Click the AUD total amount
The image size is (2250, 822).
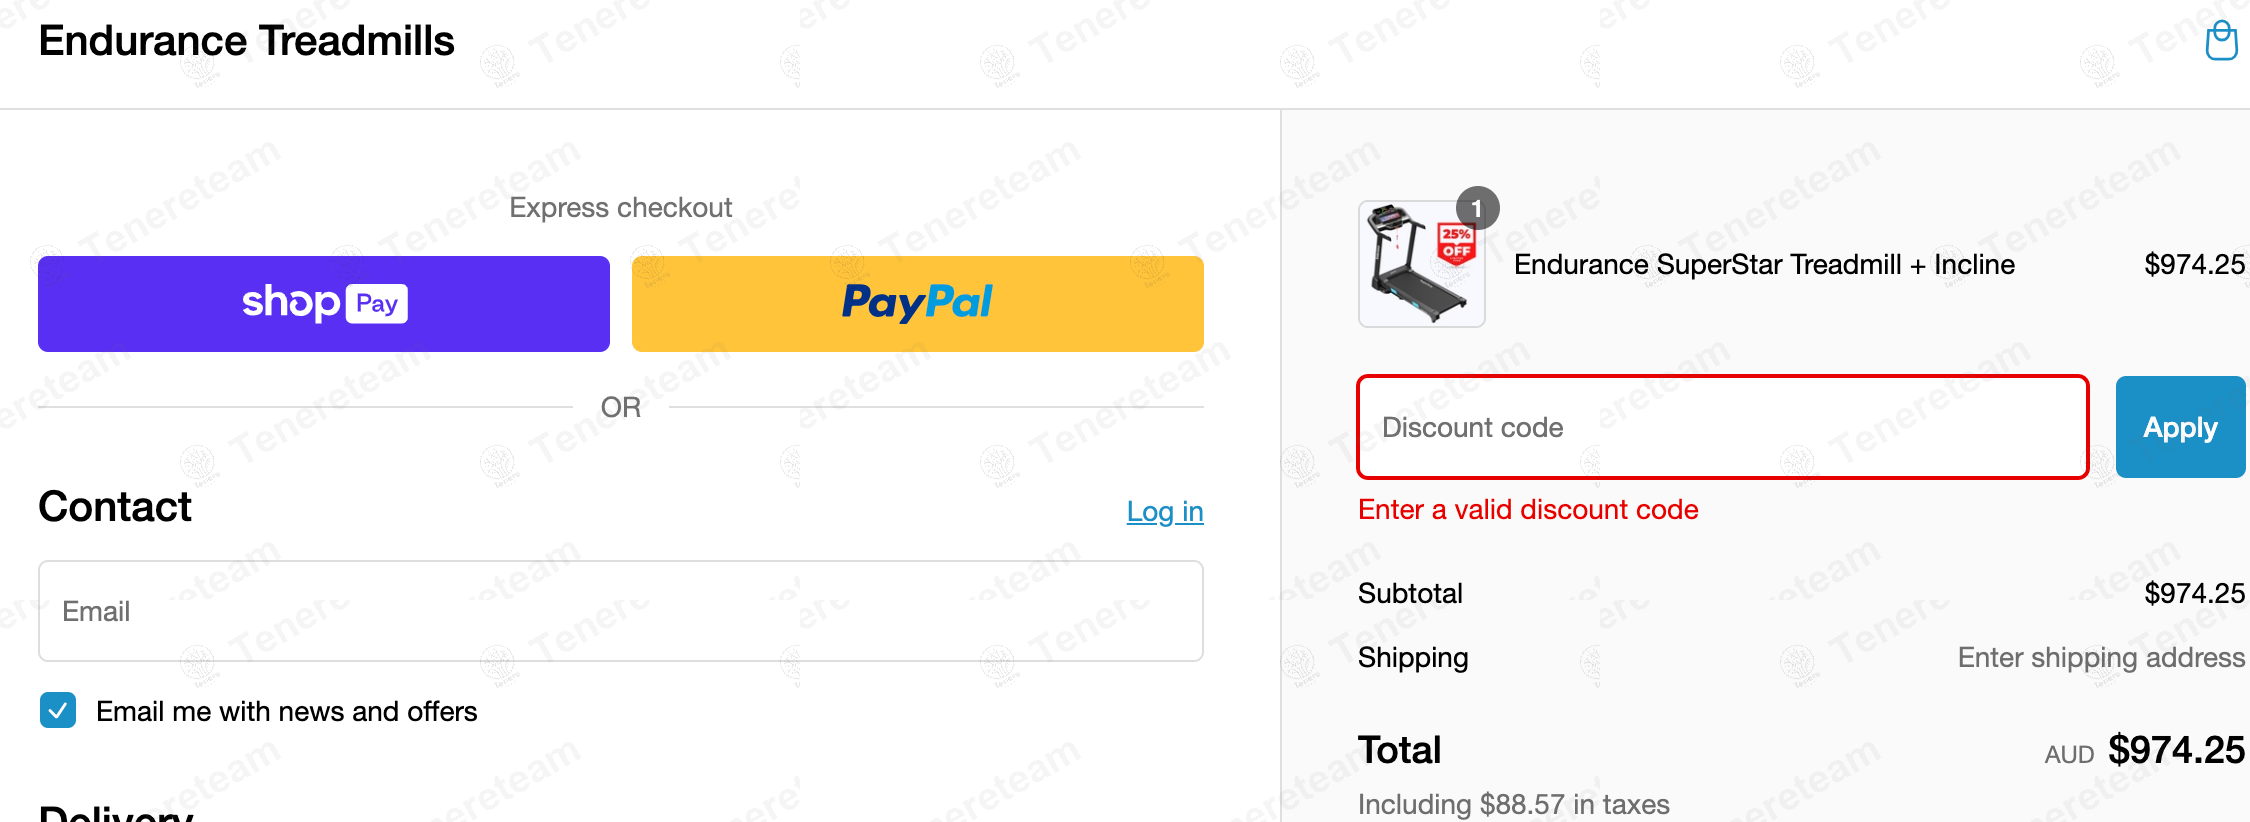tap(2175, 750)
